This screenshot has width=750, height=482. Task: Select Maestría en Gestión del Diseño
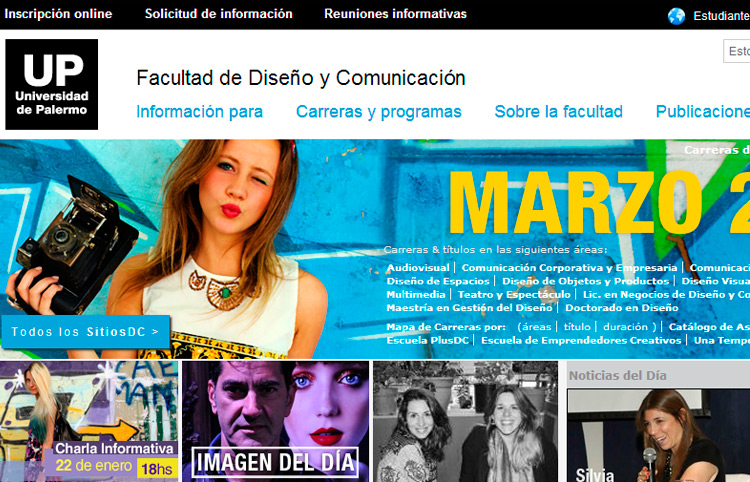pyautogui.click(x=457, y=308)
